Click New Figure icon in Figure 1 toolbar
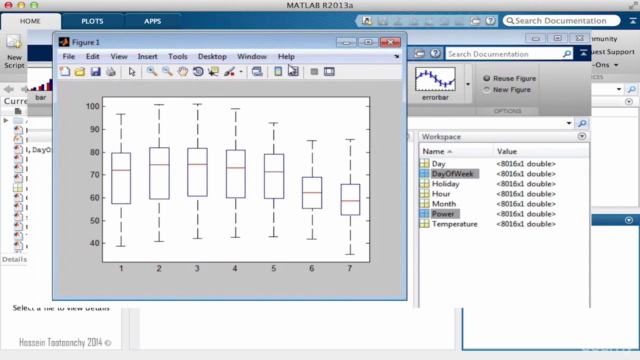The width and height of the screenshot is (640, 360). point(65,72)
